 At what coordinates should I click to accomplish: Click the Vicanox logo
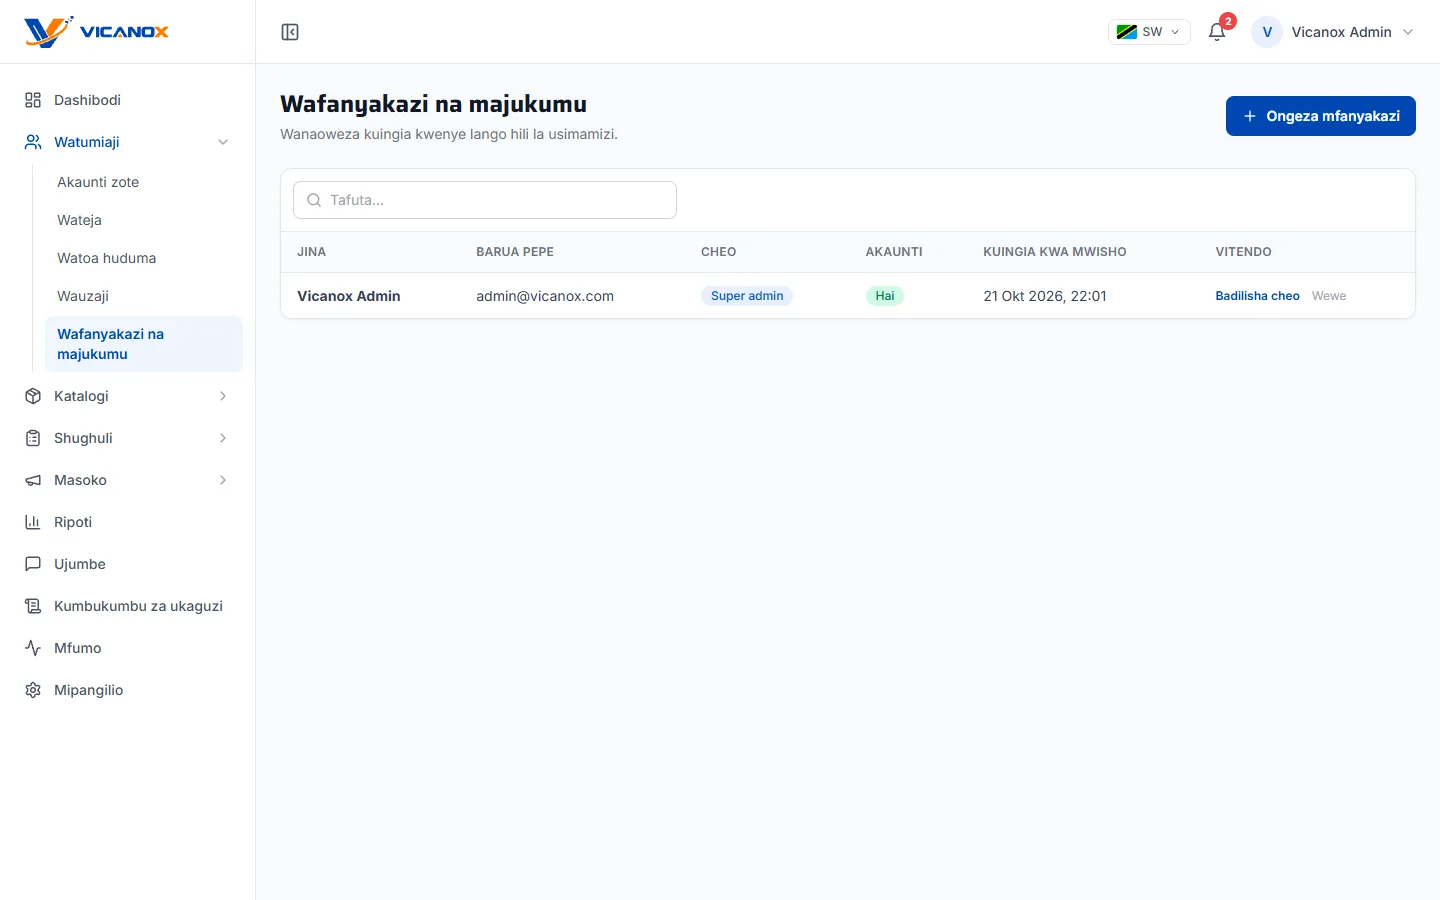point(97,32)
